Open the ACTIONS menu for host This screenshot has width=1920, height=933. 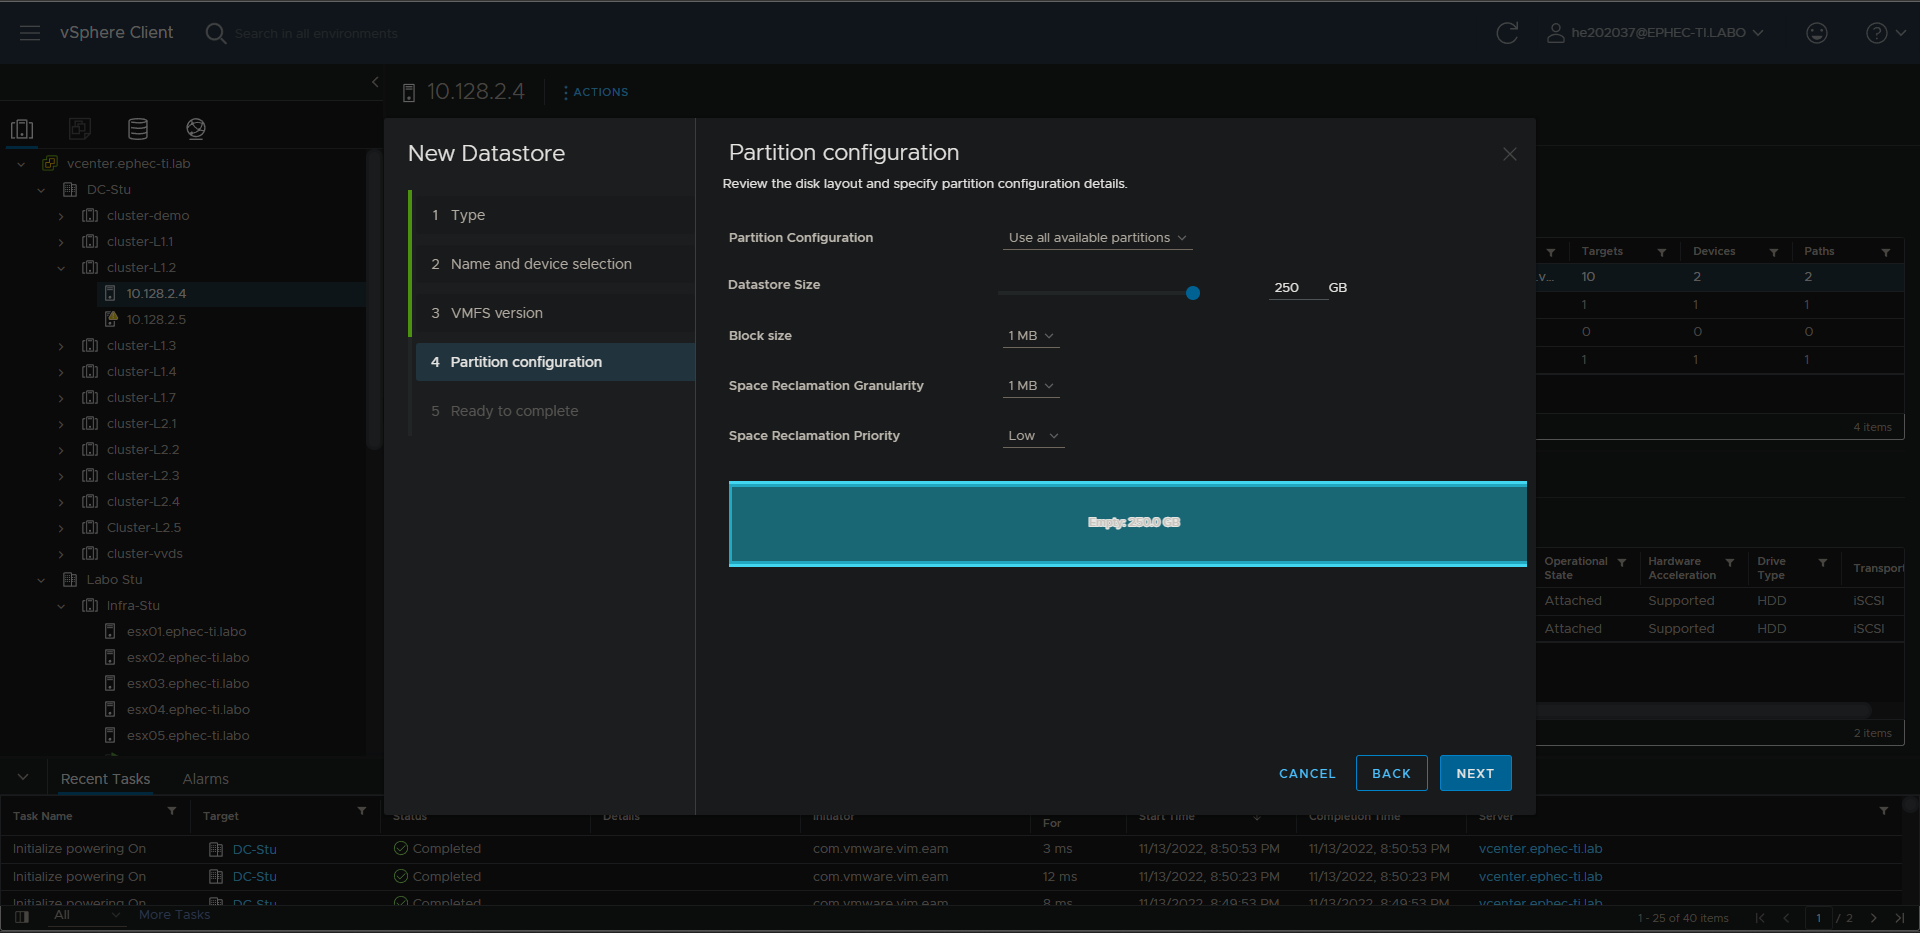596,92
